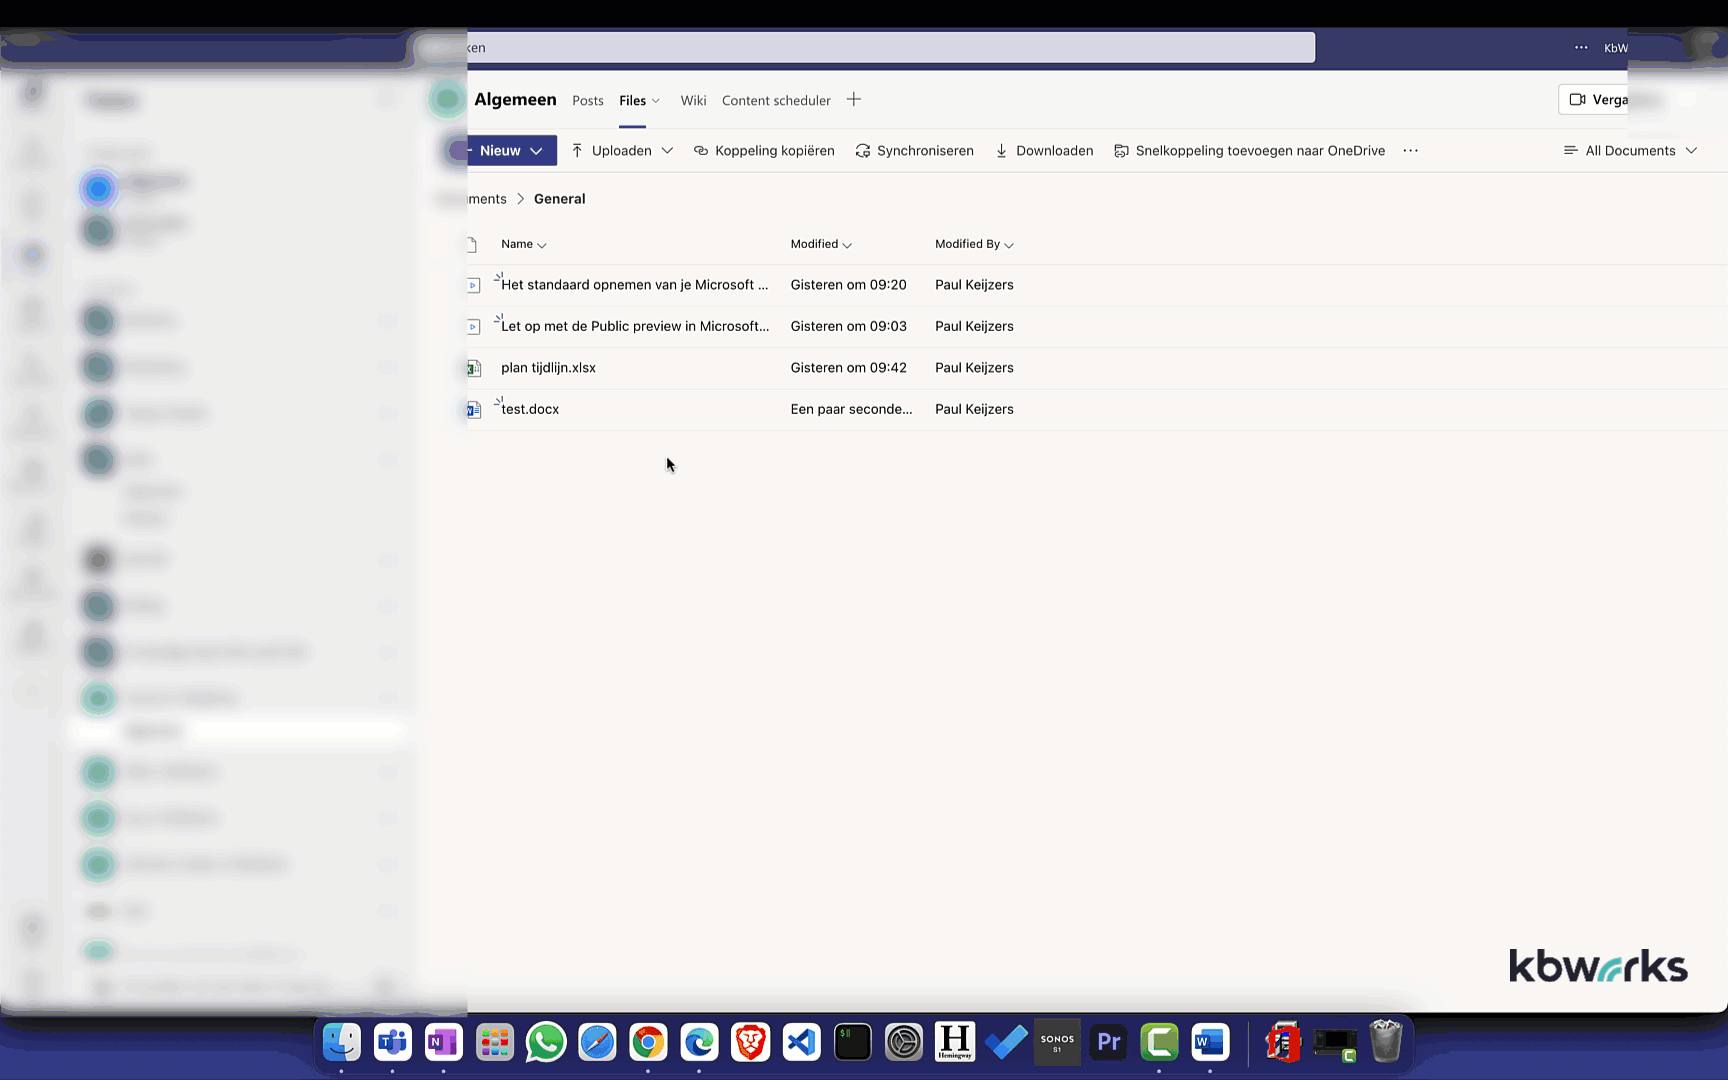Screen dimensions: 1728x1080
Task: Switch to the Posts tab
Action: click(x=588, y=100)
